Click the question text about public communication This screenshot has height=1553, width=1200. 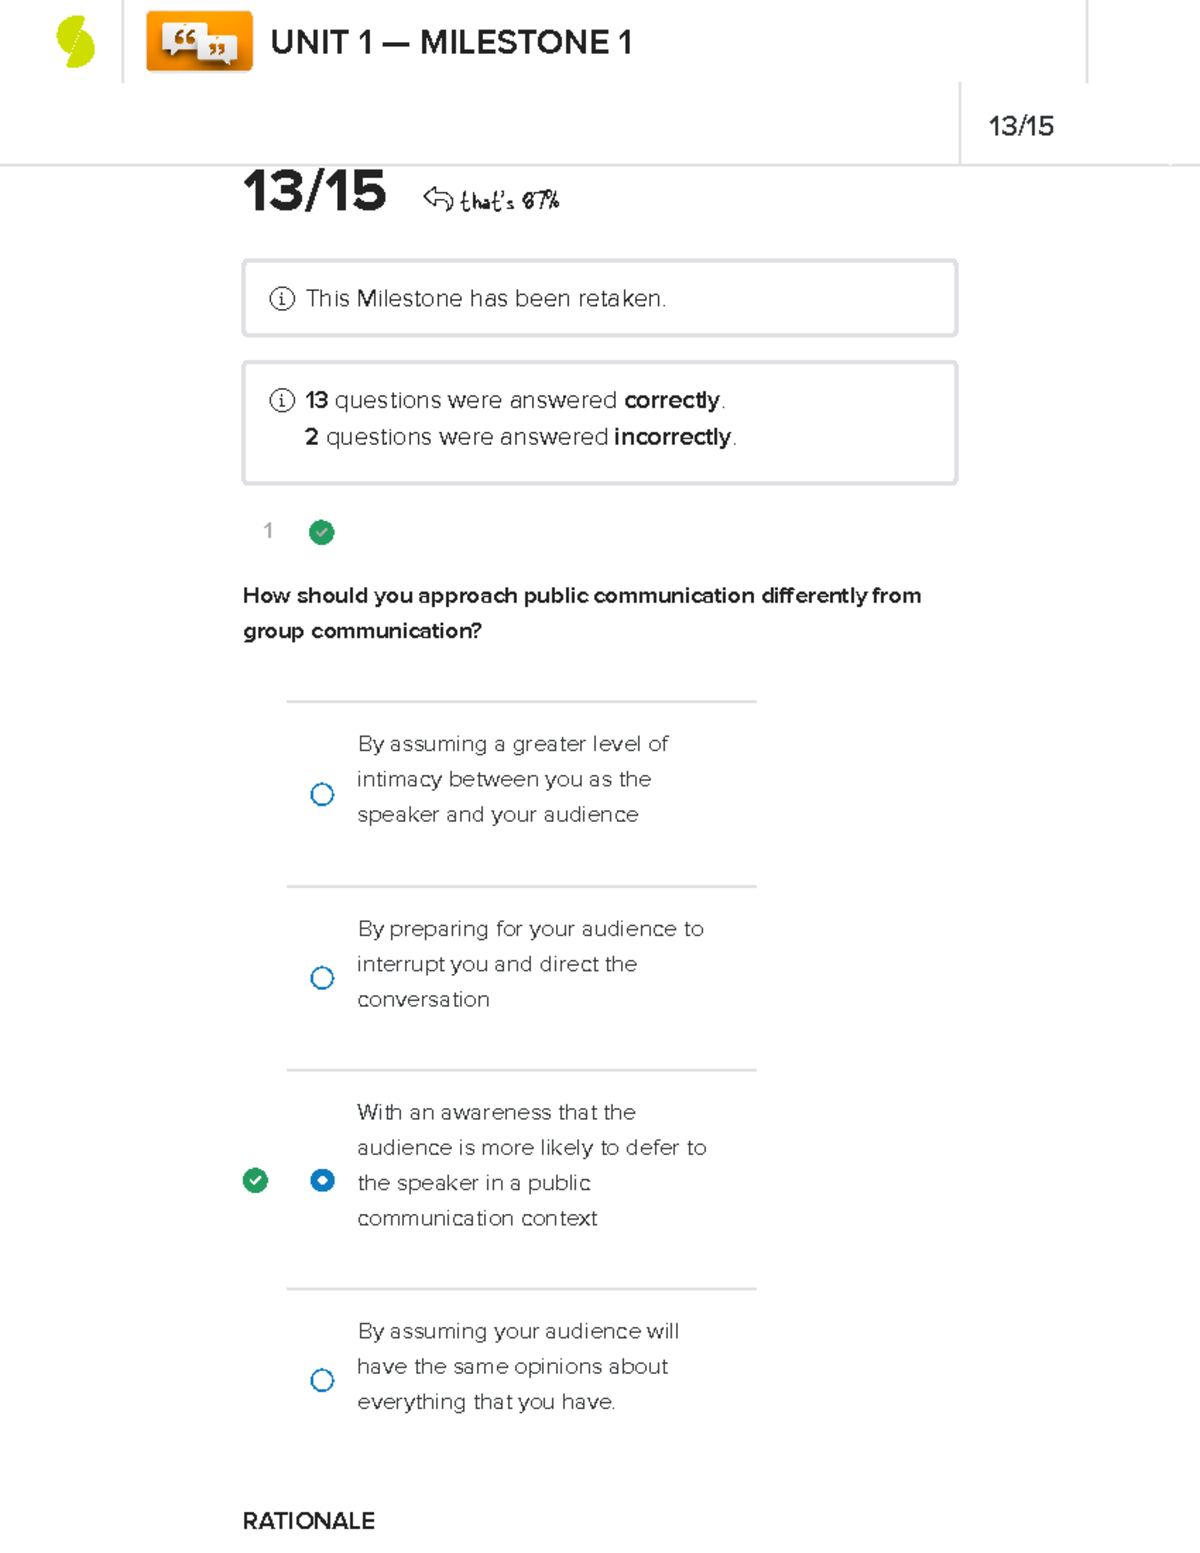581,613
